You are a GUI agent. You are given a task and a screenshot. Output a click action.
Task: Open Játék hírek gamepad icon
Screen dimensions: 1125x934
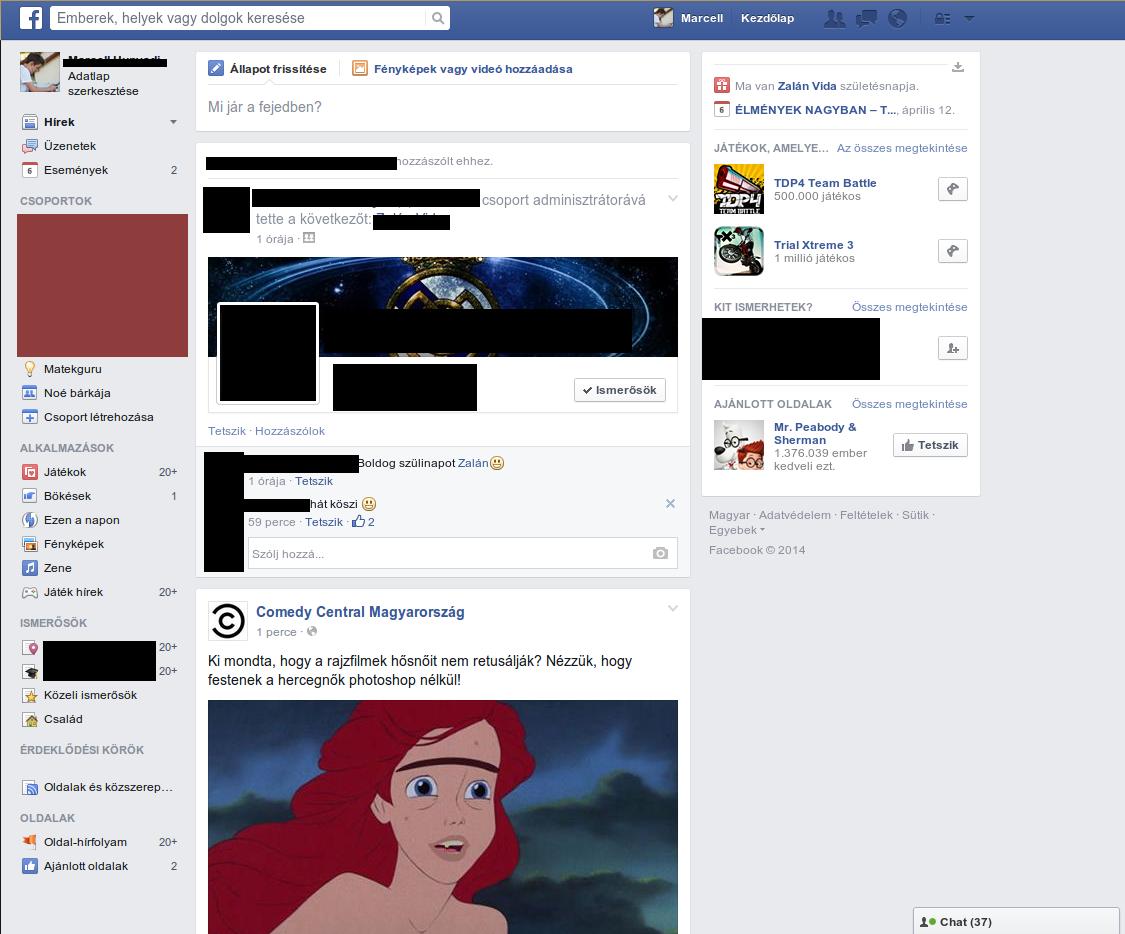pos(29,592)
